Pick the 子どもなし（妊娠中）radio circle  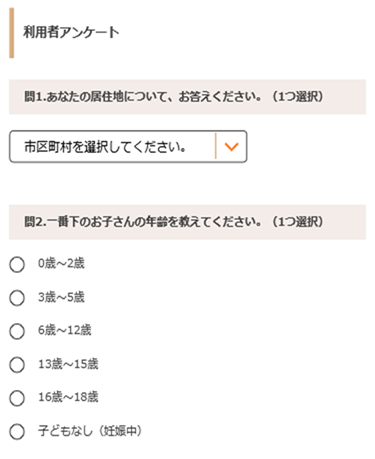(17, 432)
